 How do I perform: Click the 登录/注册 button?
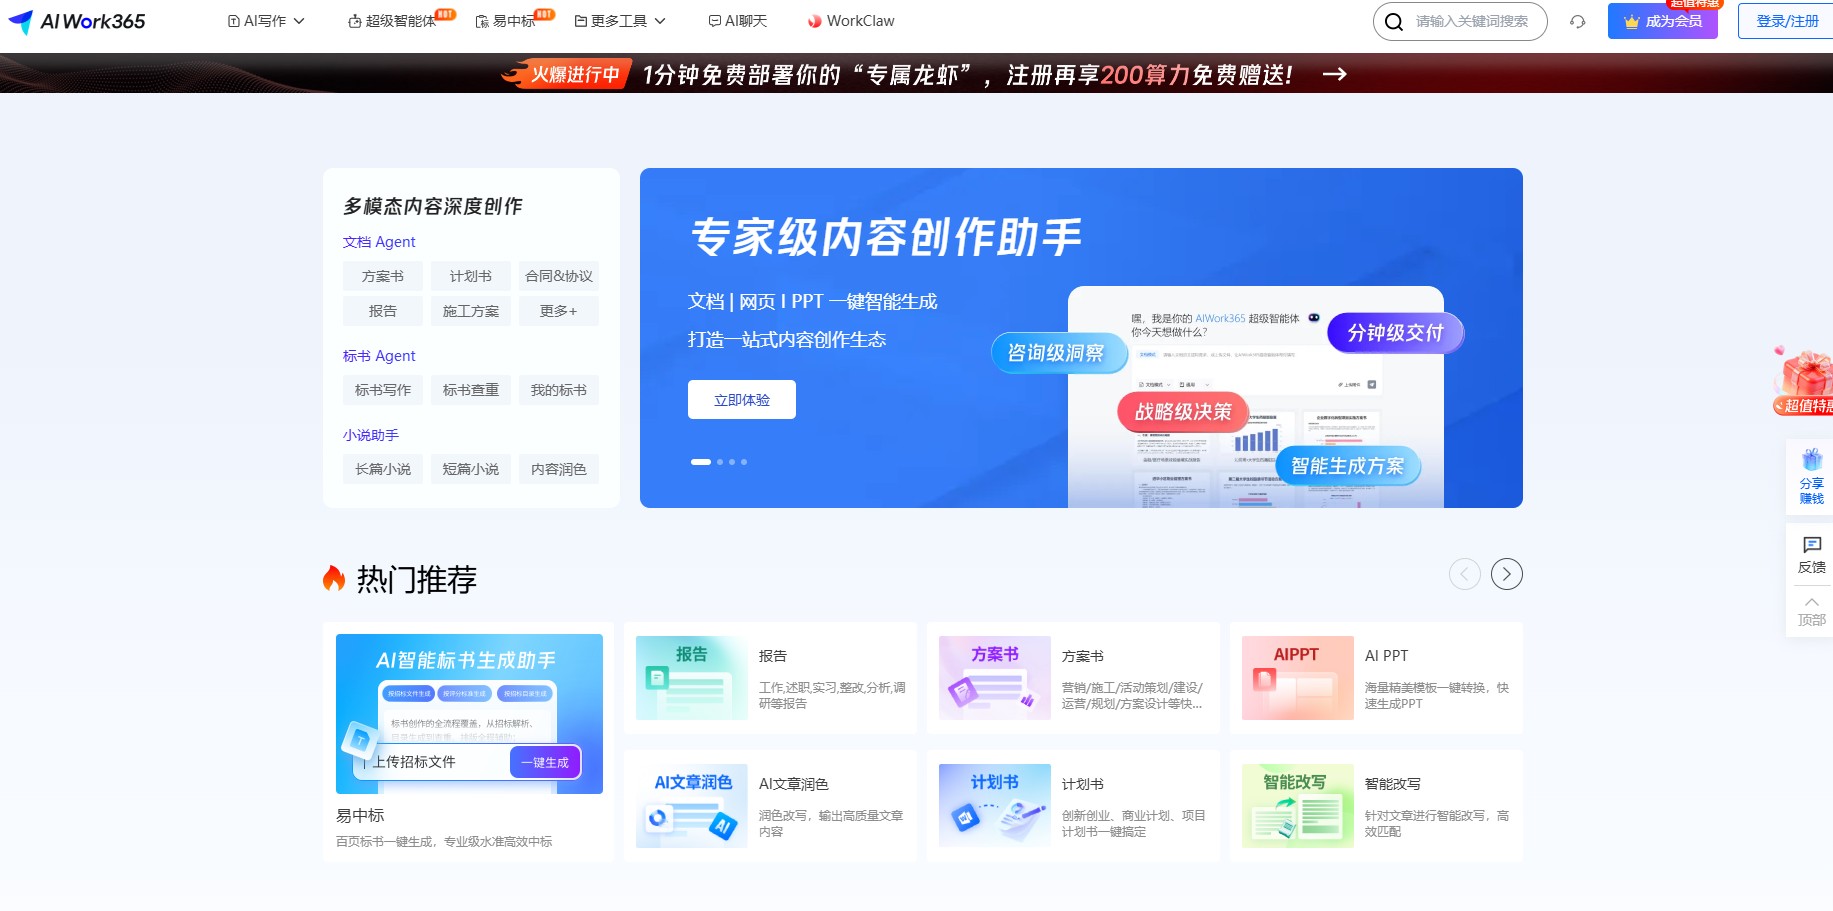[1787, 21]
